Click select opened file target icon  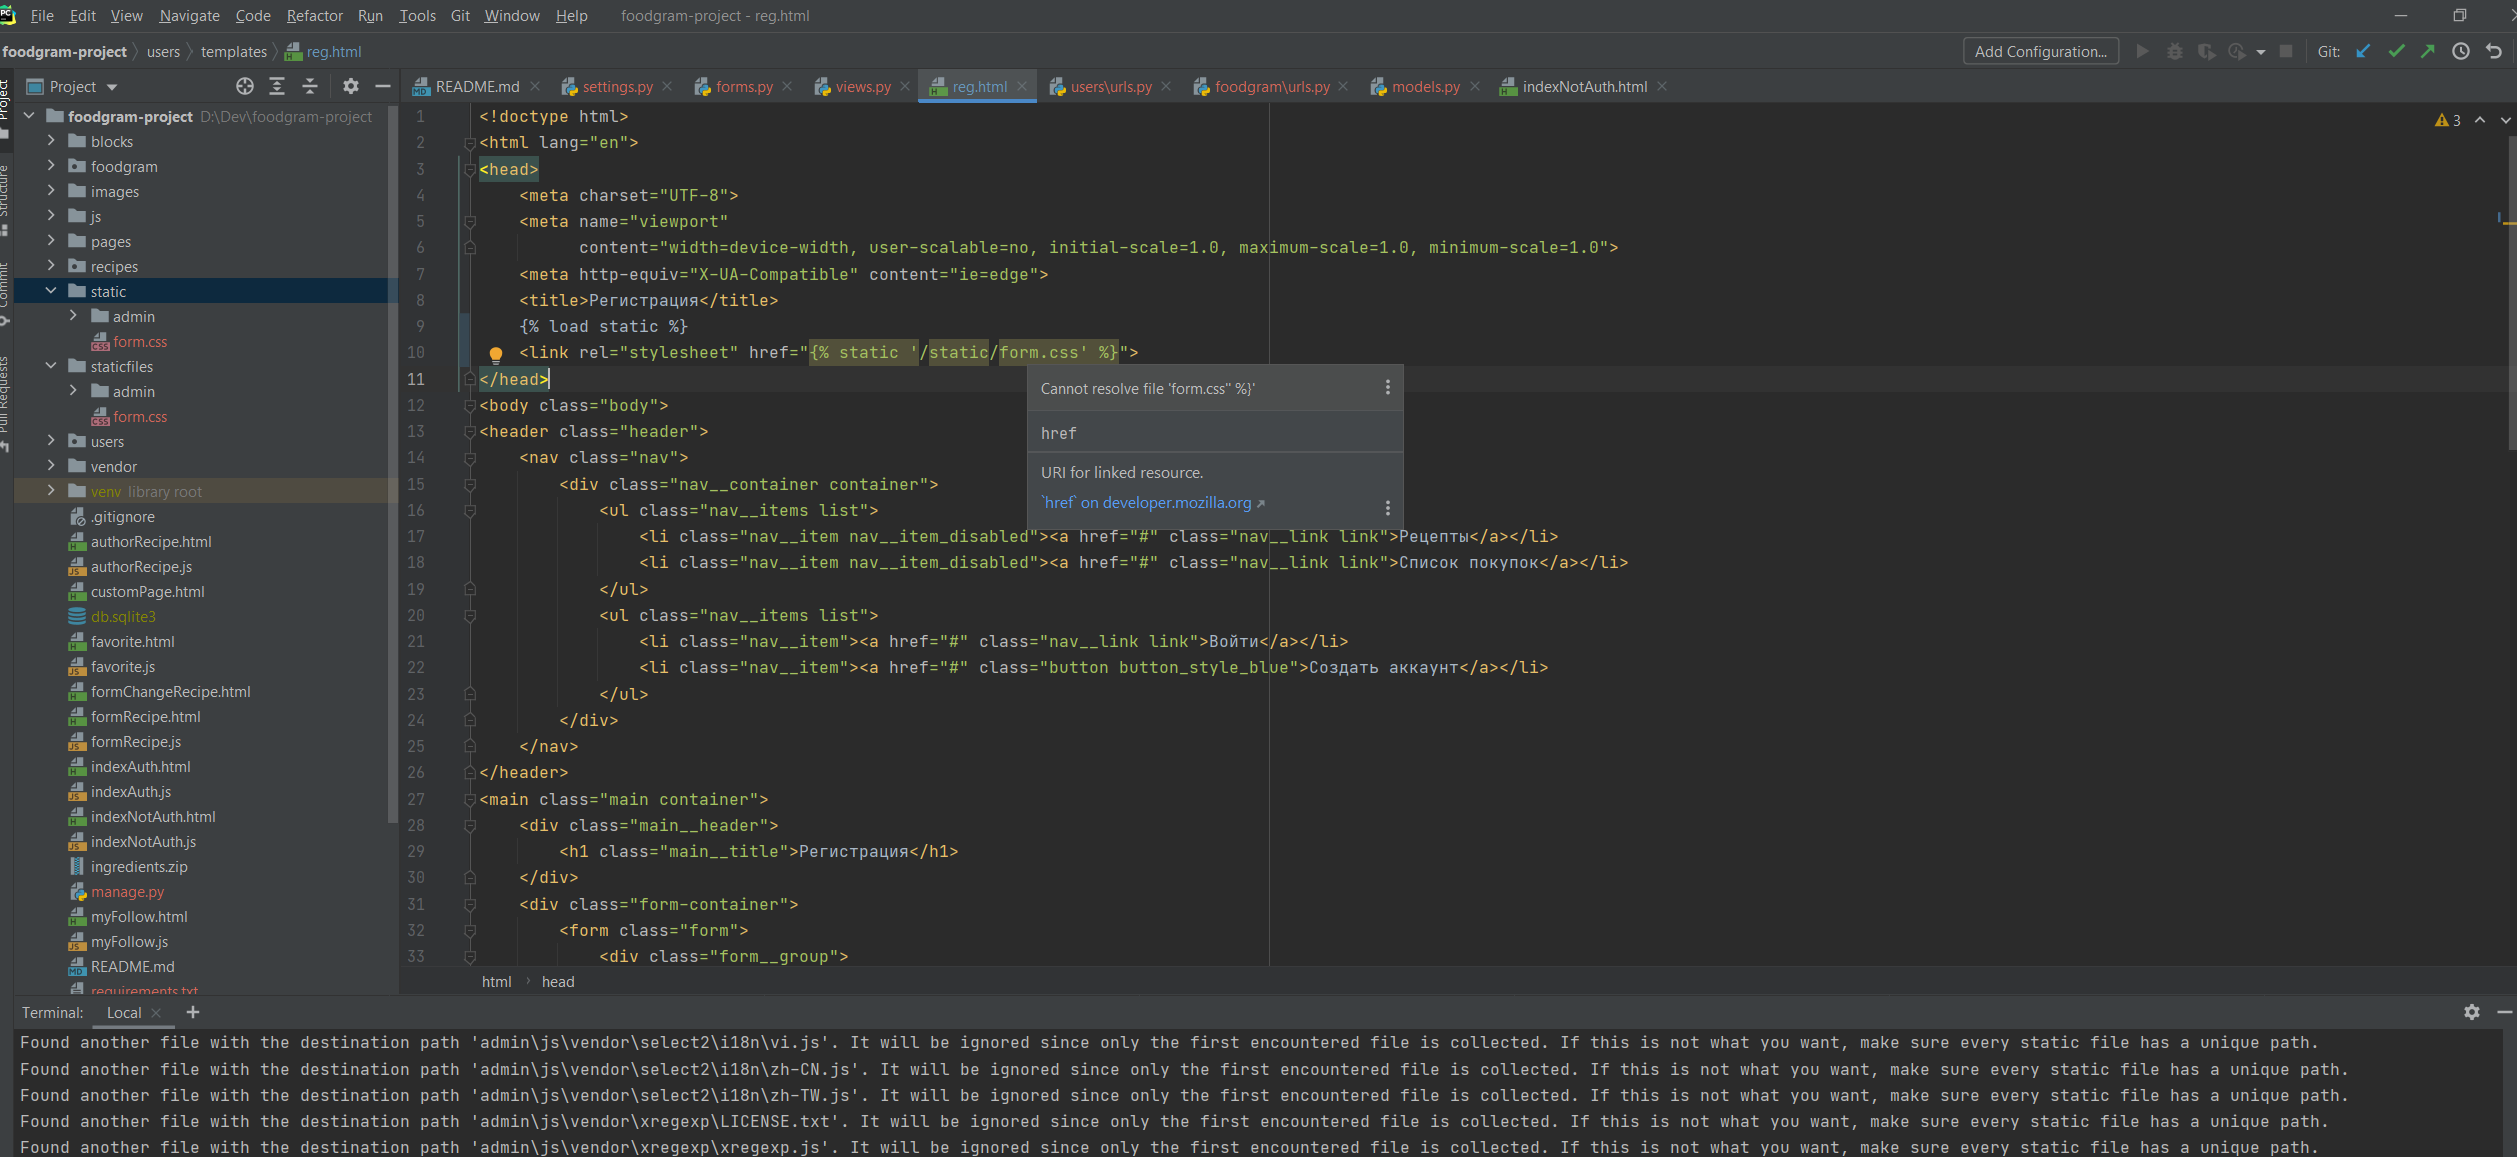245,86
